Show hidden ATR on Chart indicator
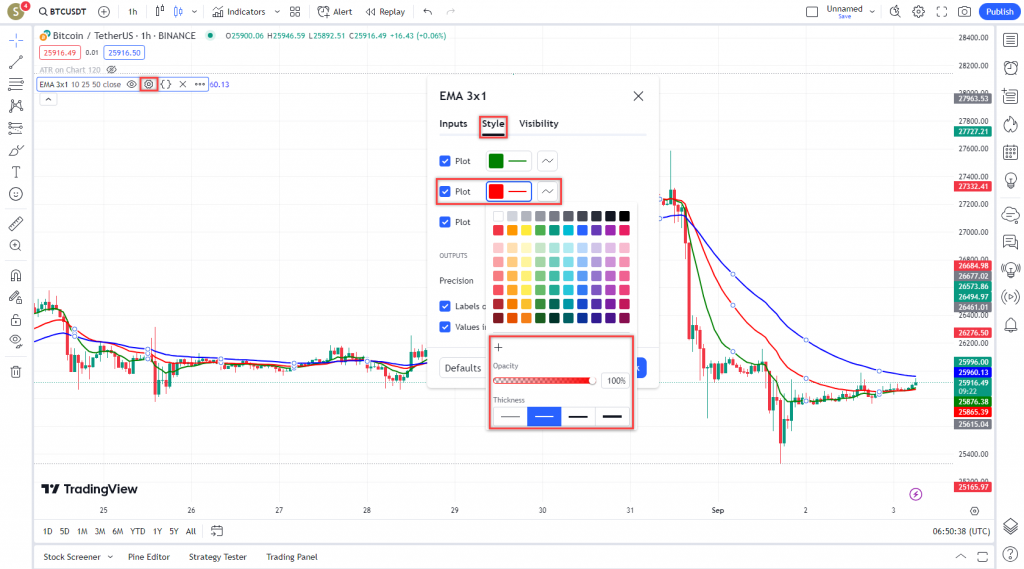 tap(112, 70)
